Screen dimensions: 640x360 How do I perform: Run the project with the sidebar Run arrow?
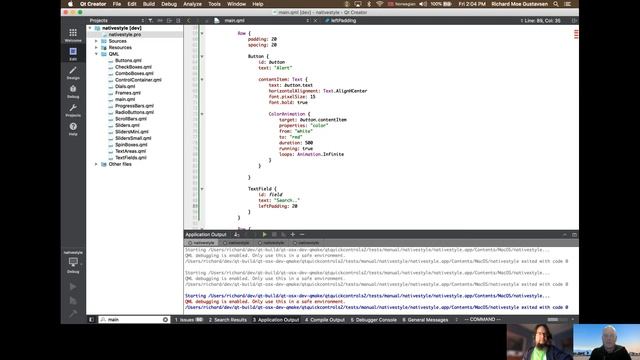[73, 287]
